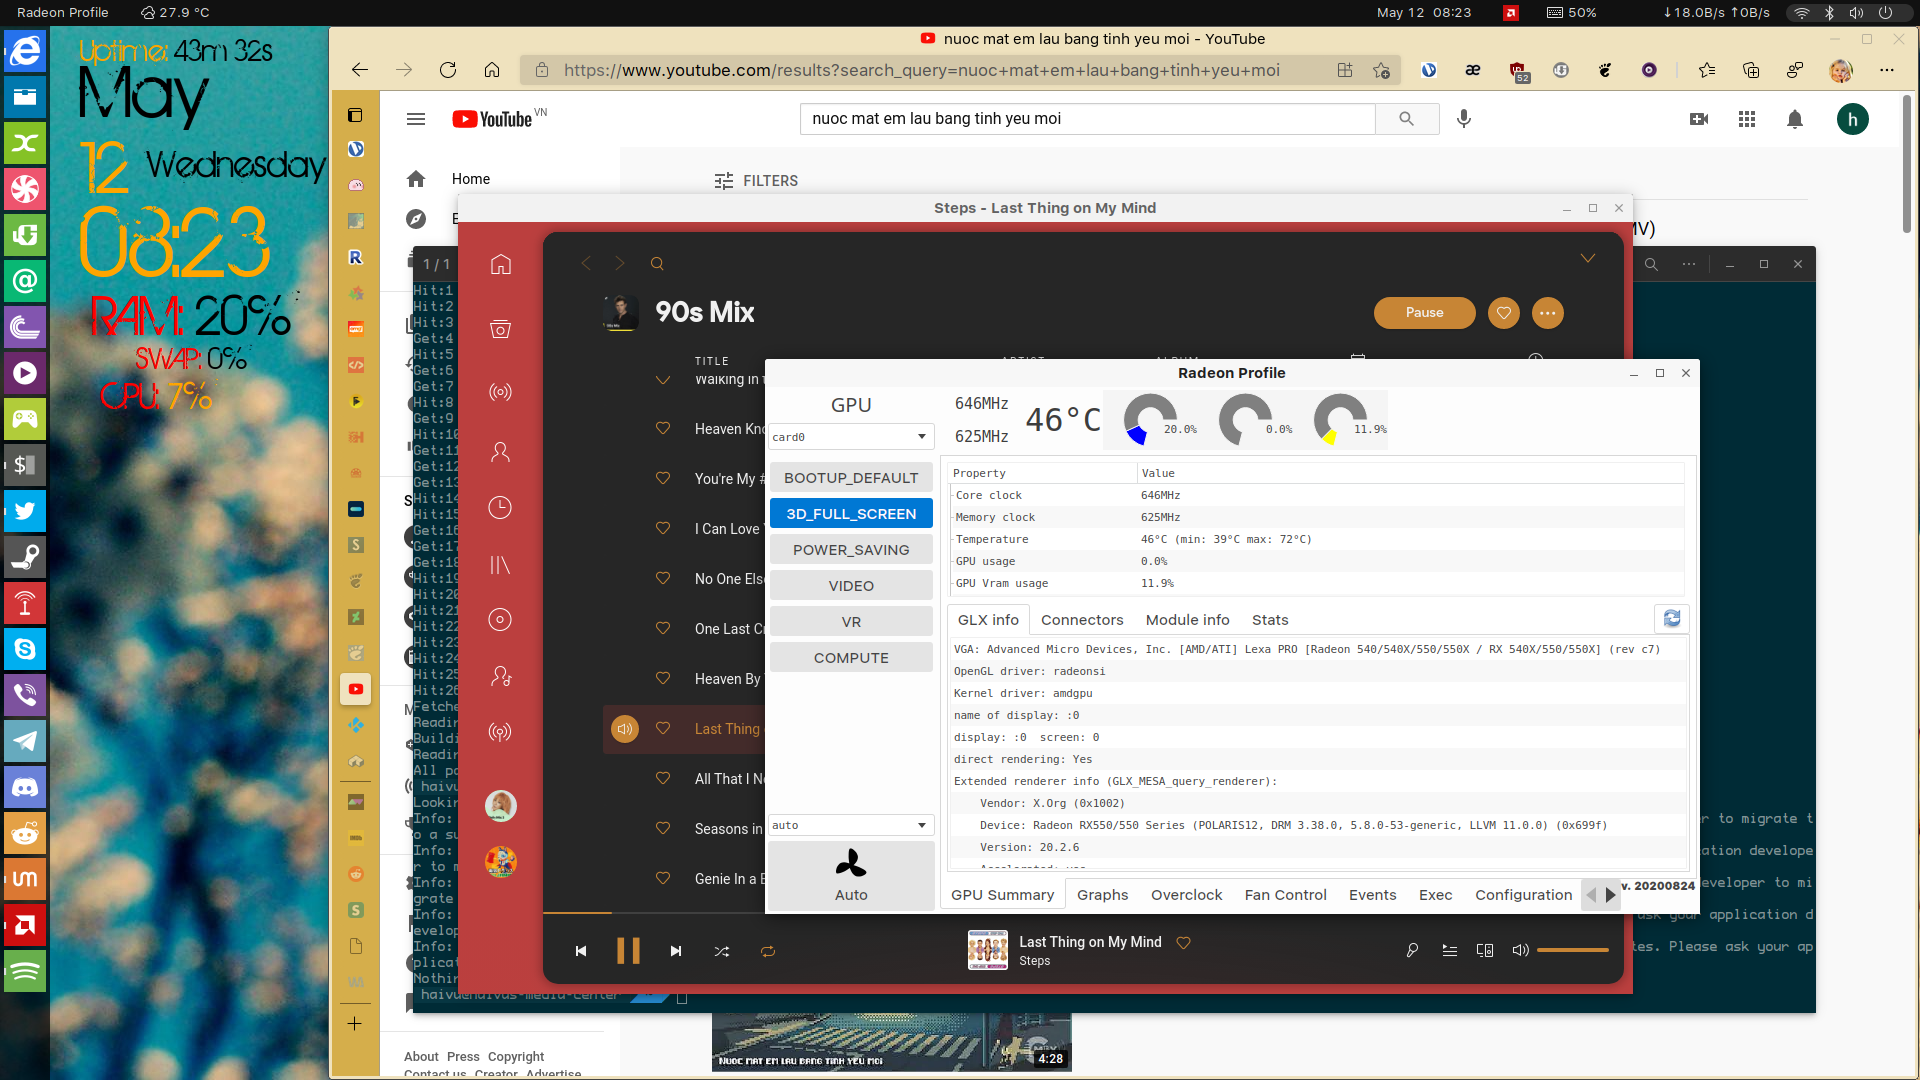
Task: Open the Wi-Fi indicator in top bar
Action: click(1801, 13)
